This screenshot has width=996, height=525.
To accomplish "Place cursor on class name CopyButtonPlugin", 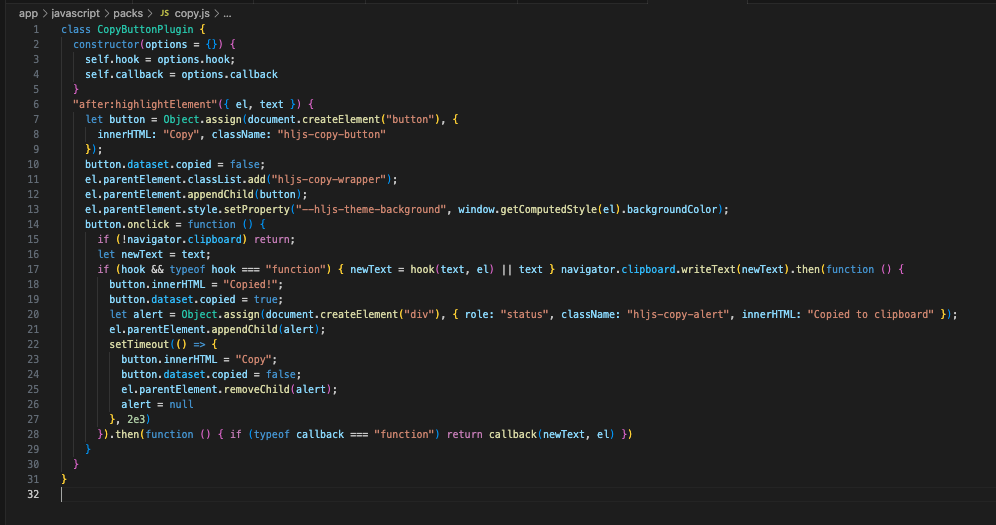I will tap(145, 29).
